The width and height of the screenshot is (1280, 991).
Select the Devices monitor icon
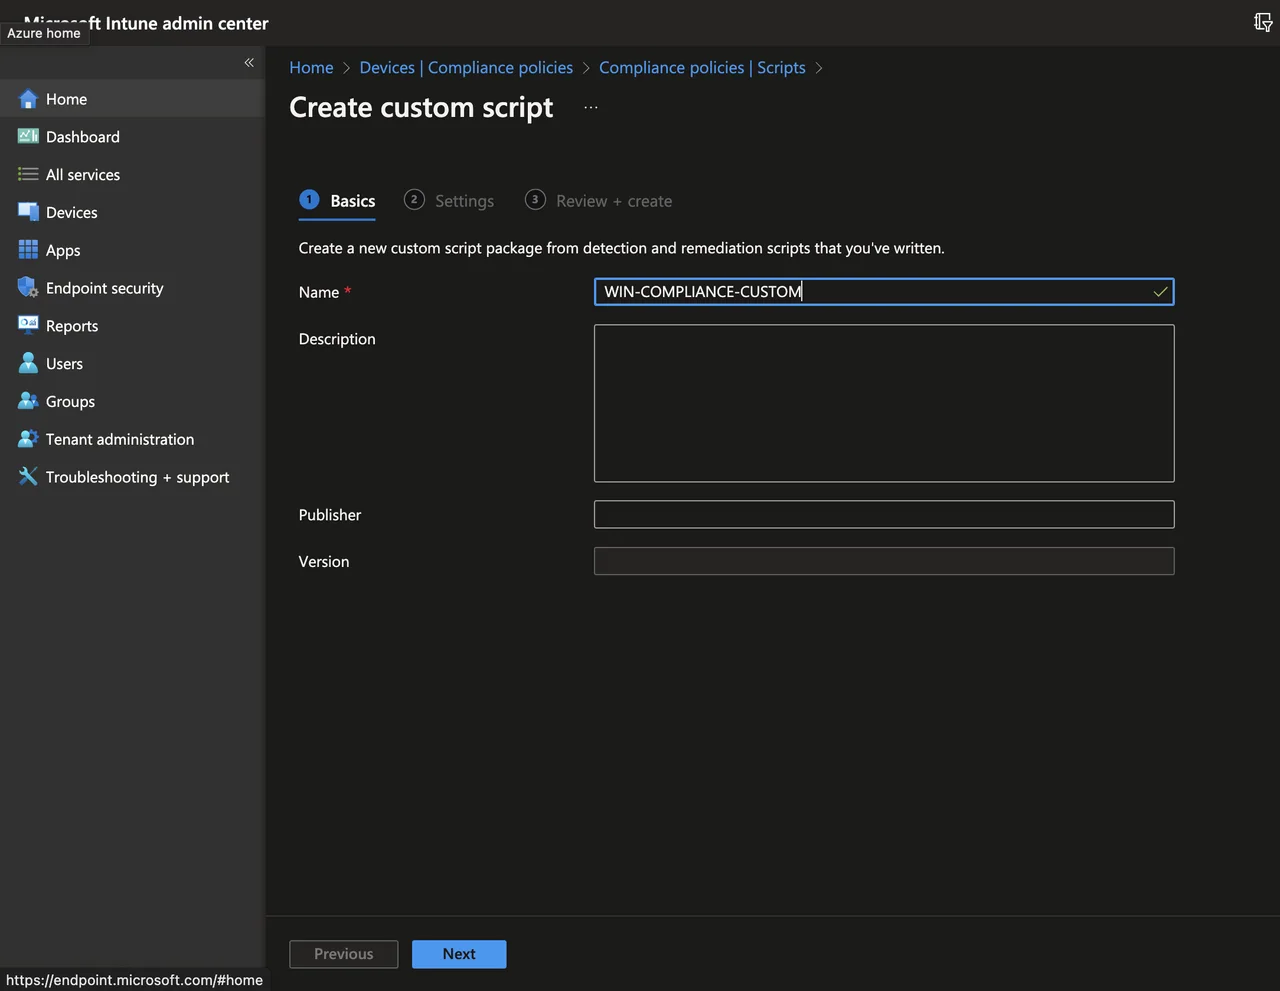click(28, 212)
